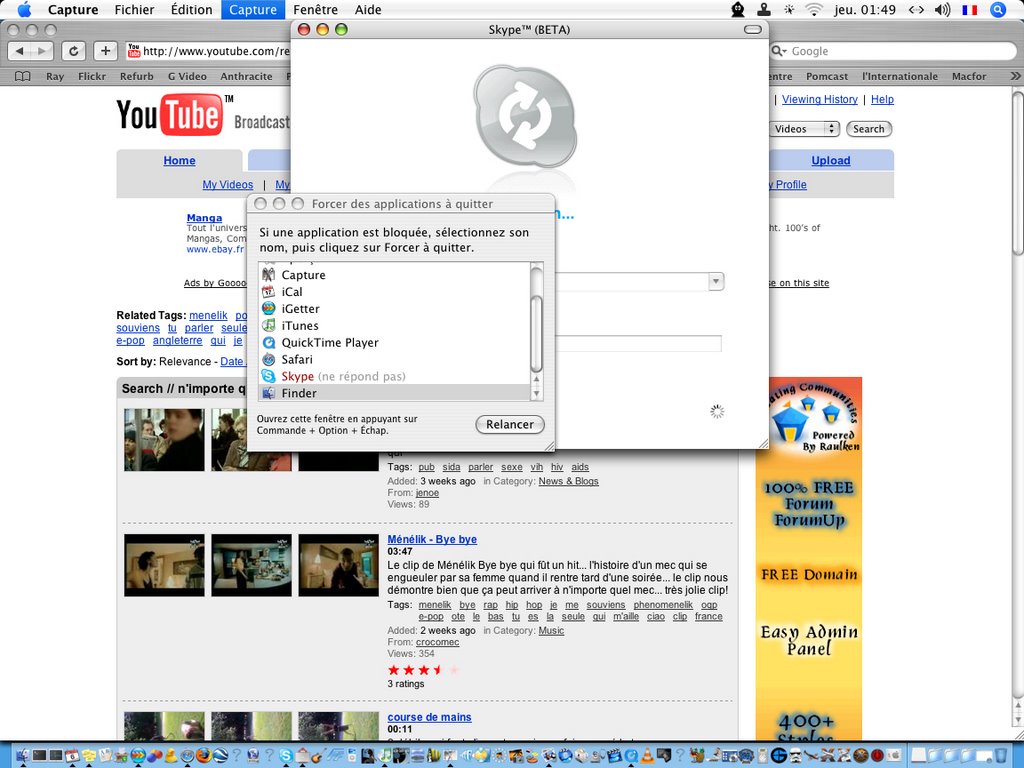1024x768 pixels.
Task: Open the YouTube Help link
Action: pyautogui.click(x=882, y=99)
